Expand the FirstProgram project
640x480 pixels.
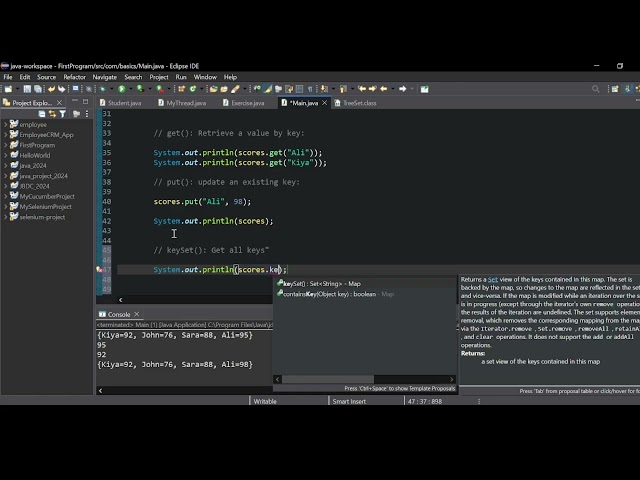point(5,145)
